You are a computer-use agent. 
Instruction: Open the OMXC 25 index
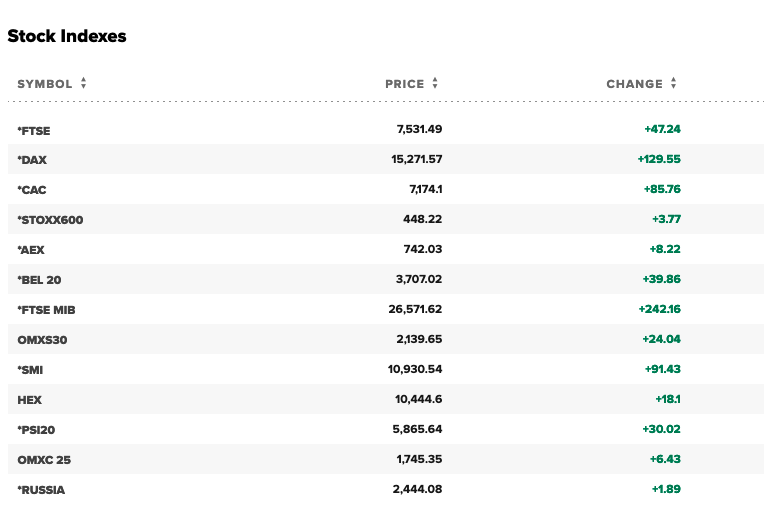click(44, 460)
